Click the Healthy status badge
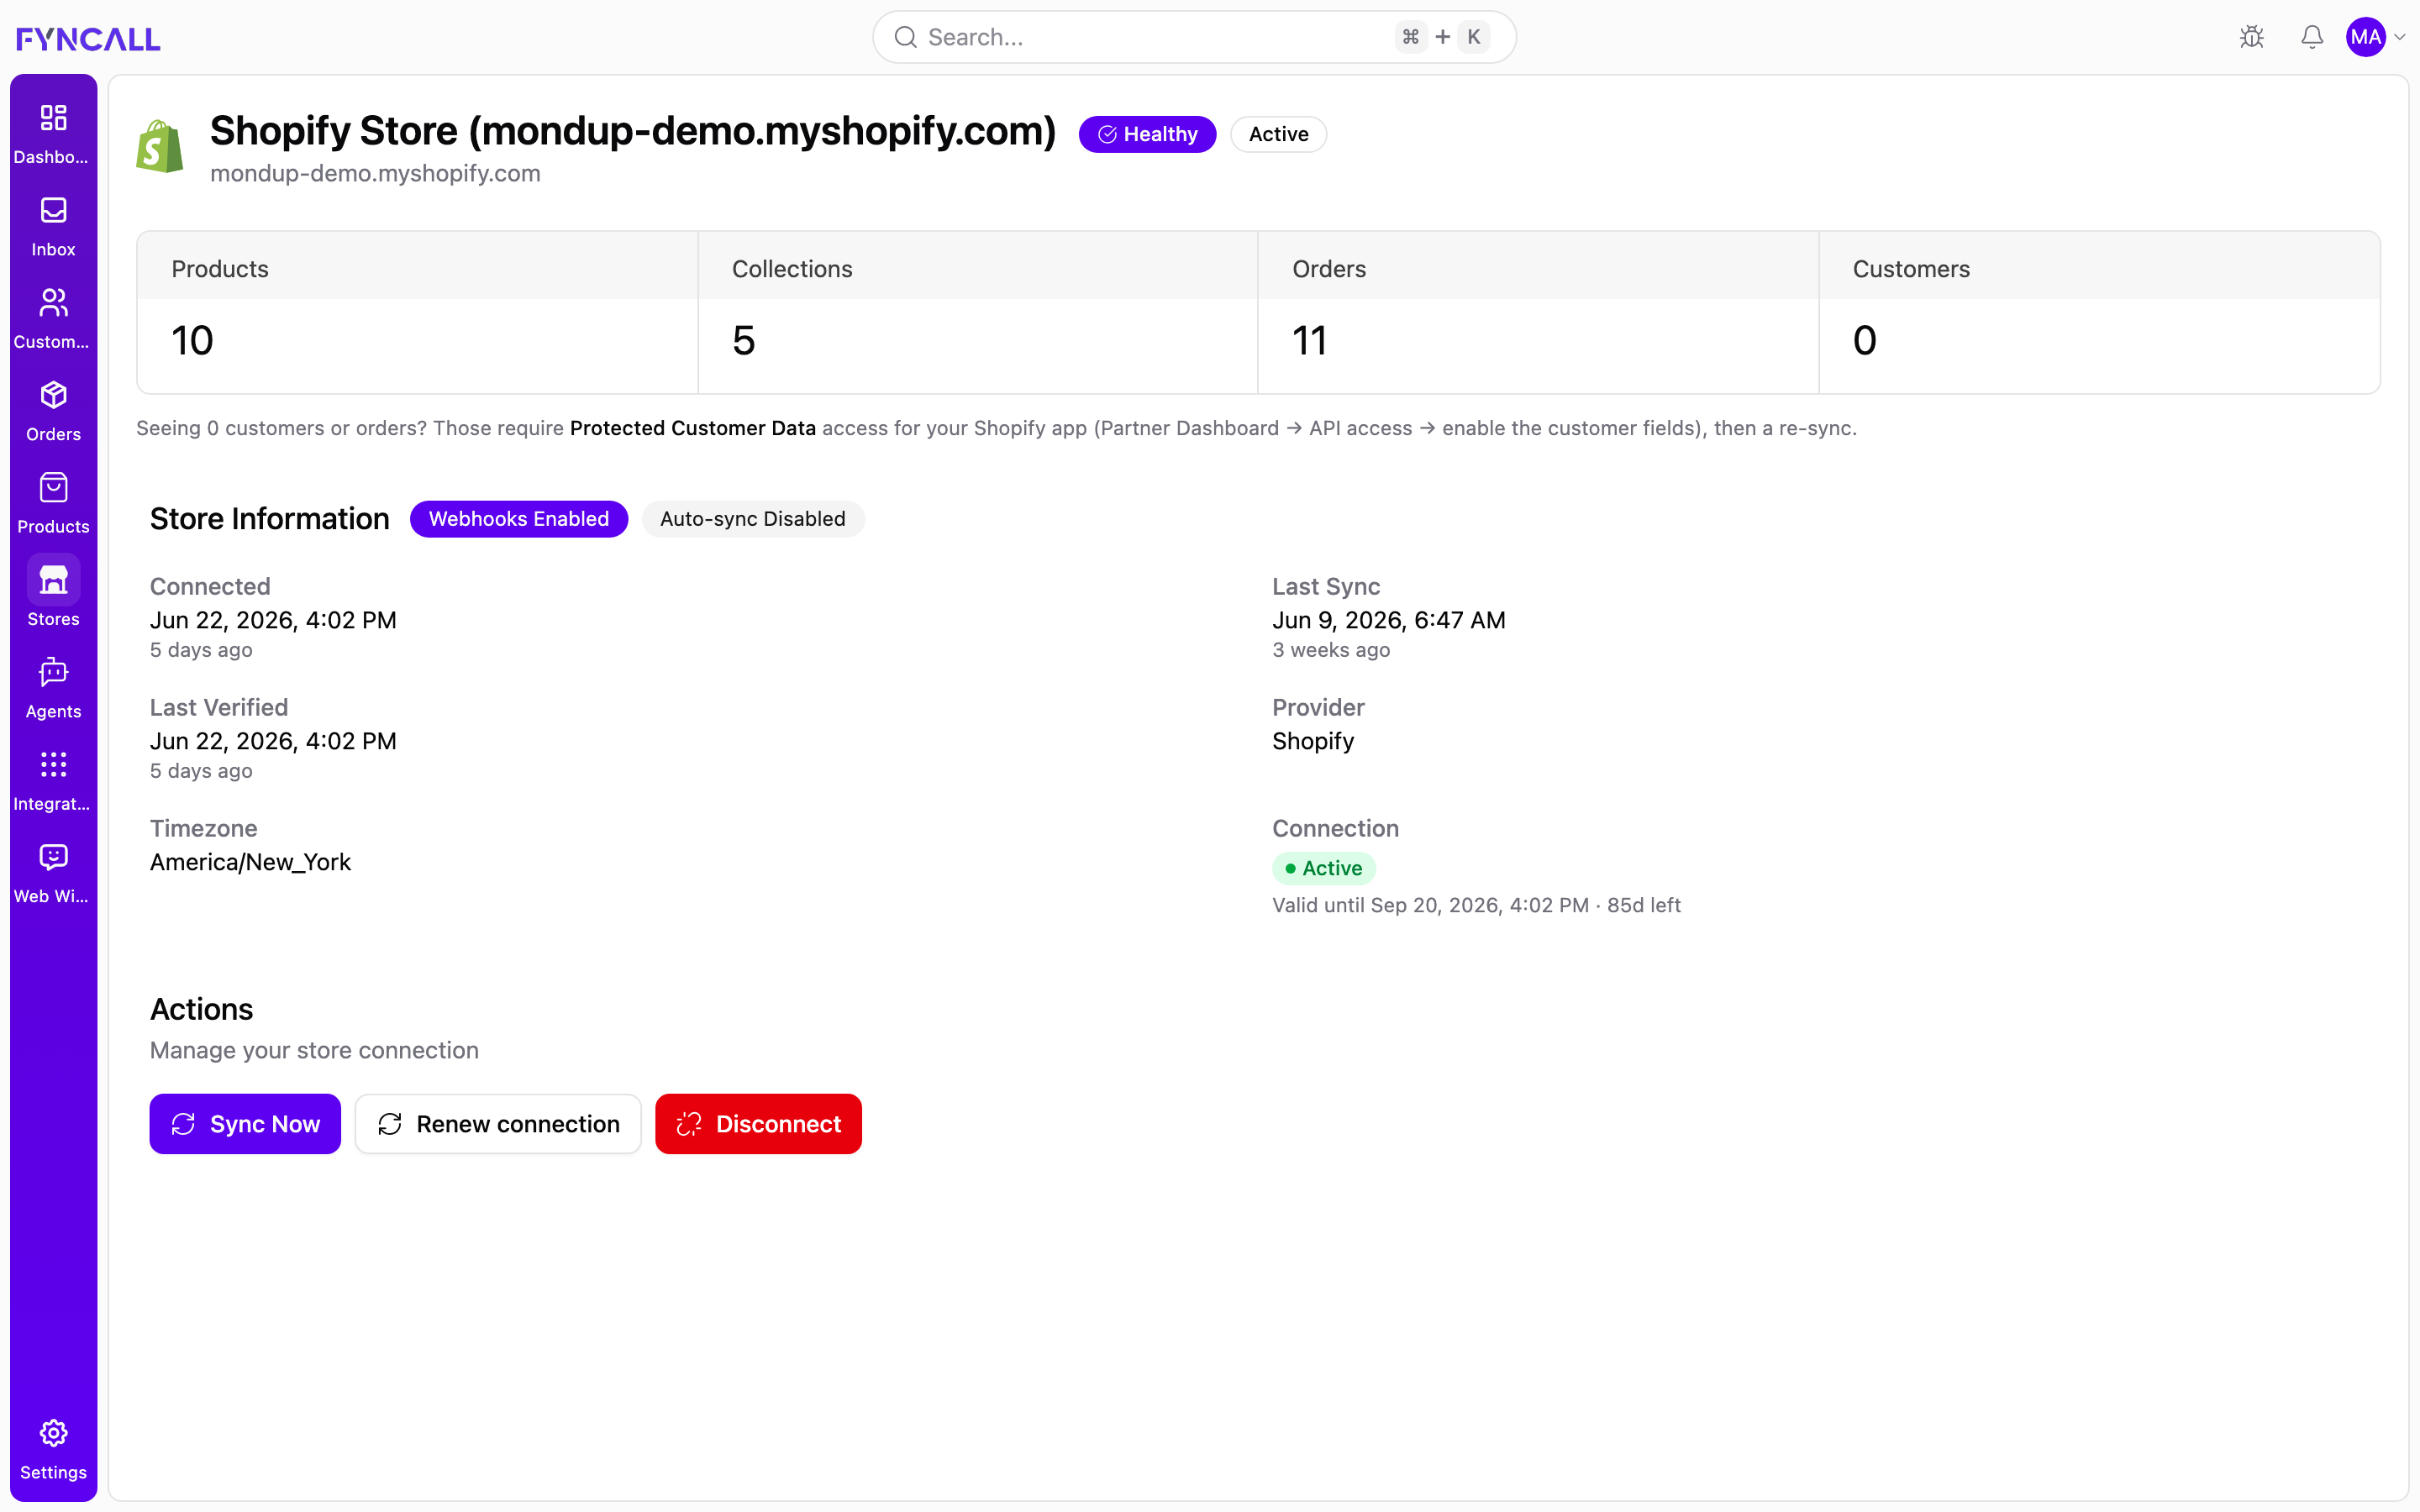 pyautogui.click(x=1147, y=134)
